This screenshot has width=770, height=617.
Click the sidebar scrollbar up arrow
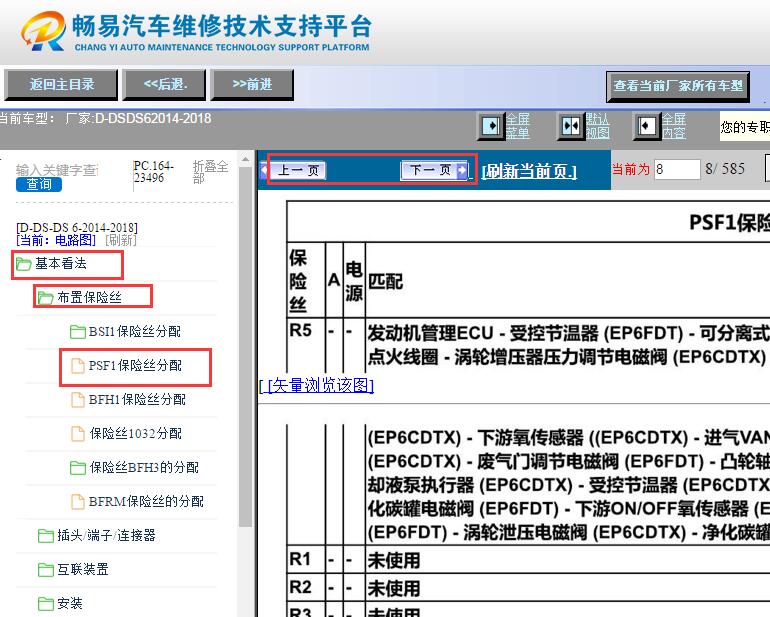pyautogui.click(x=245, y=159)
